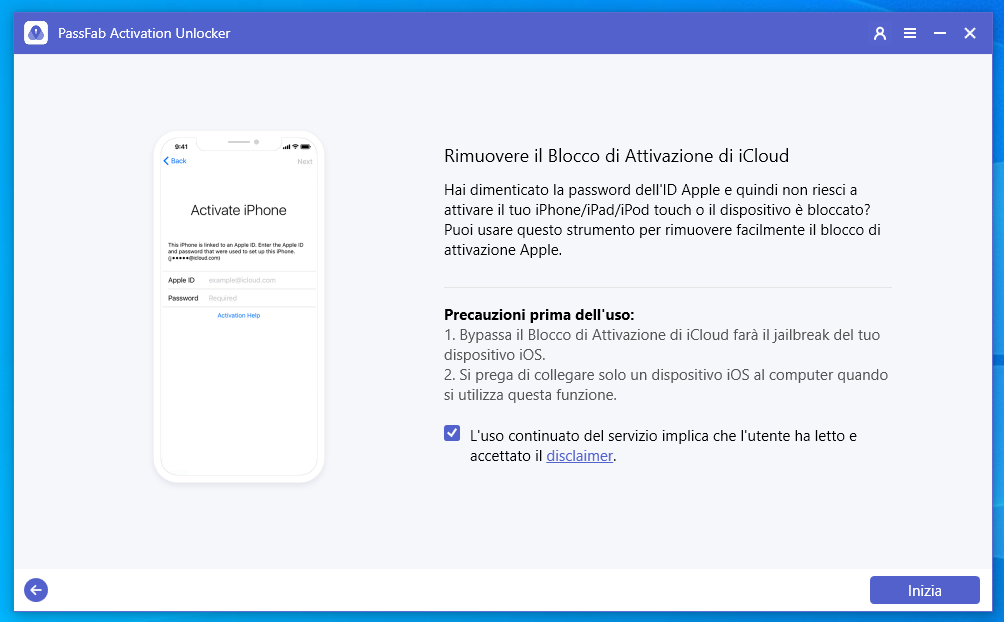Go back using the round arrow button
The width and height of the screenshot is (1004, 622).
click(36, 590)
